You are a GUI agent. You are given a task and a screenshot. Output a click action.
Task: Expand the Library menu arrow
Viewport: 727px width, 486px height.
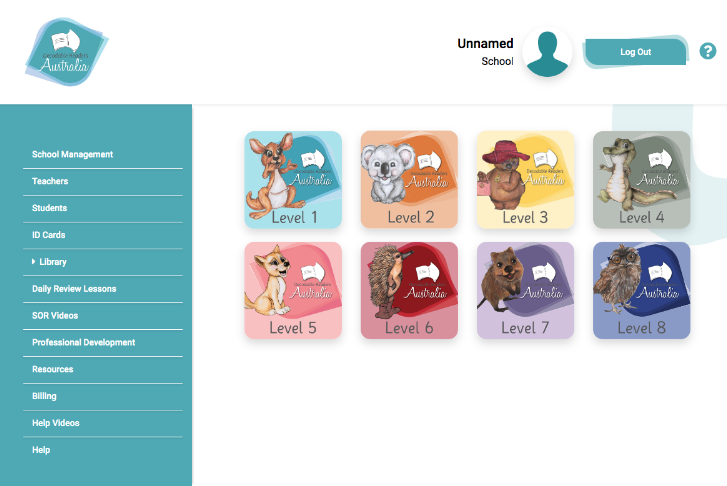[x=33, y=262]
